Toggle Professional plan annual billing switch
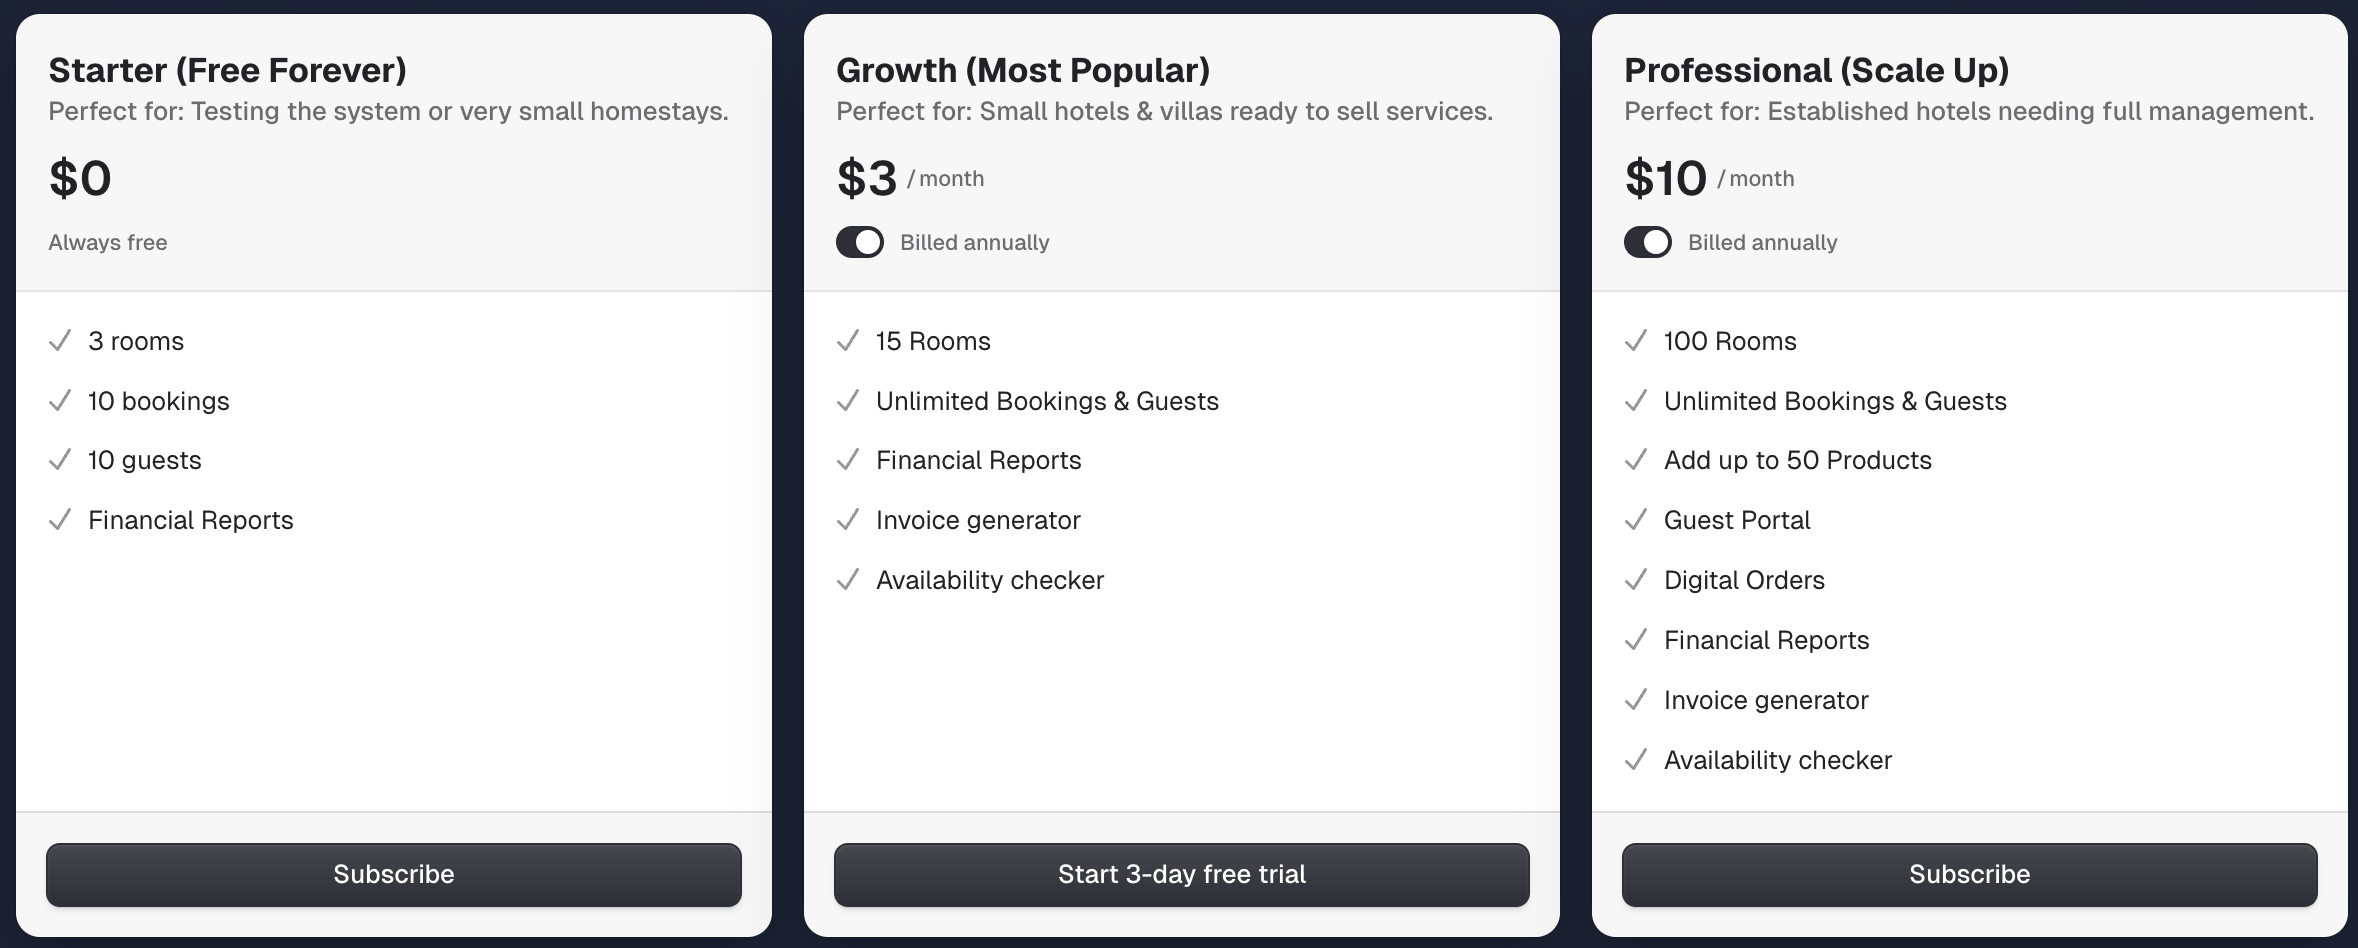This screenshot has height=948, width=2358. pyautogui.click(x=1647, y=242)
